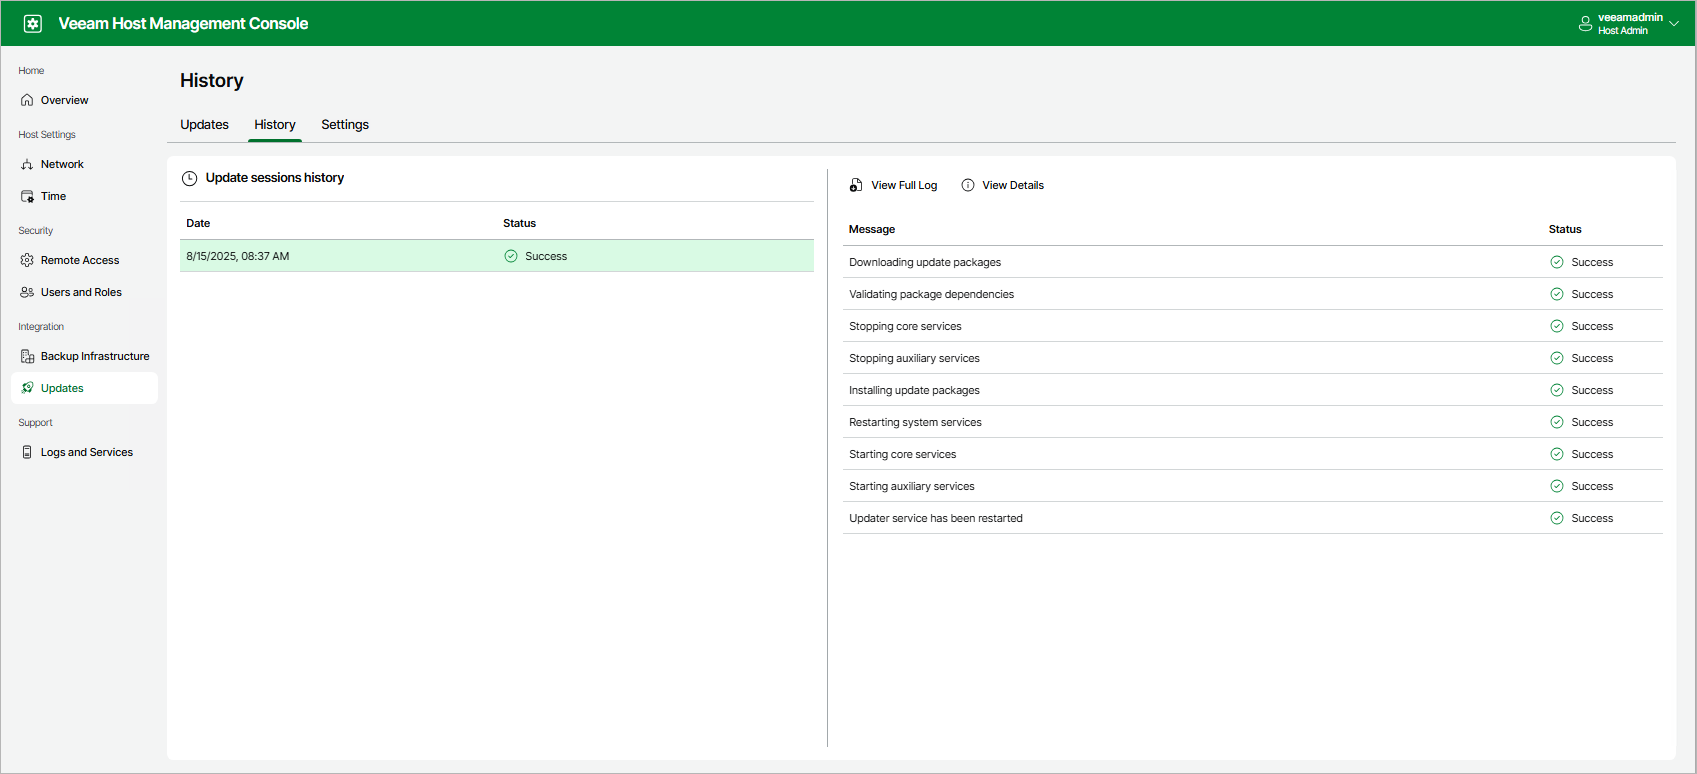Click the View Details info icon
Screen dimensions: 1697x774
(x=968, y=185)
